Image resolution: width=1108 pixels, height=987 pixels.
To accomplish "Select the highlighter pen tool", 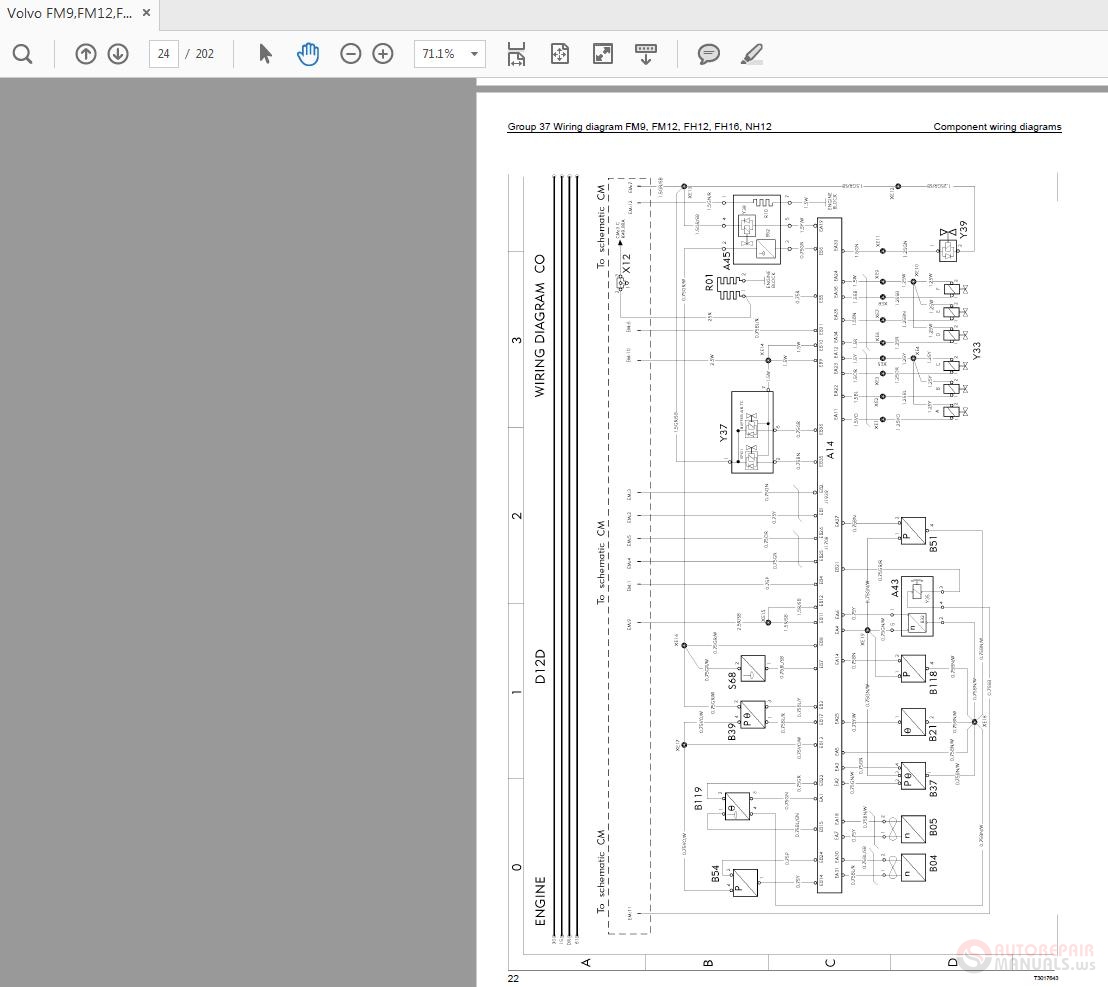I will [x=751, y=54].
